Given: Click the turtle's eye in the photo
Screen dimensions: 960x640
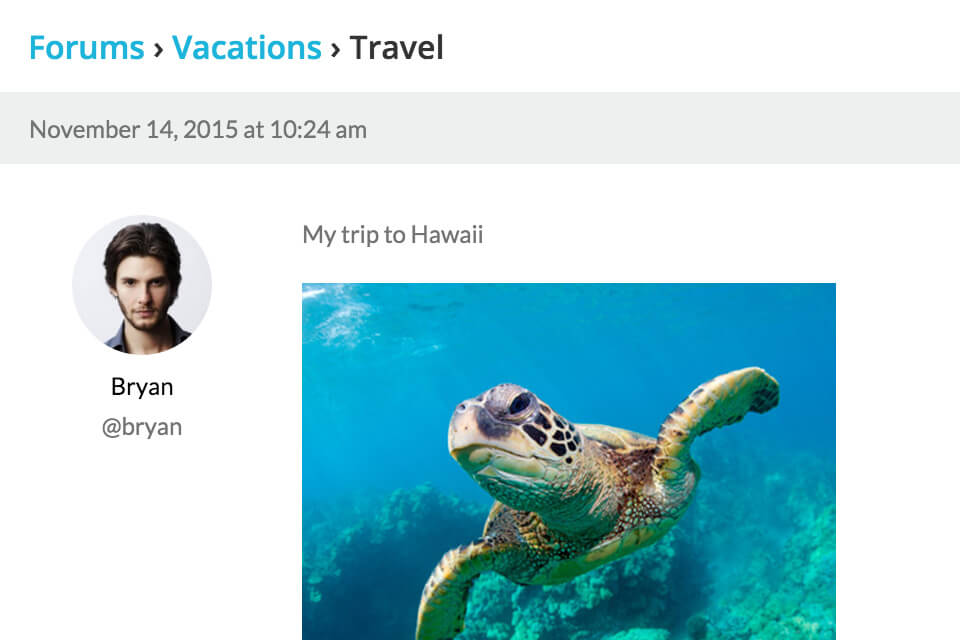Looking at the screenshot, I should [519, 403].
